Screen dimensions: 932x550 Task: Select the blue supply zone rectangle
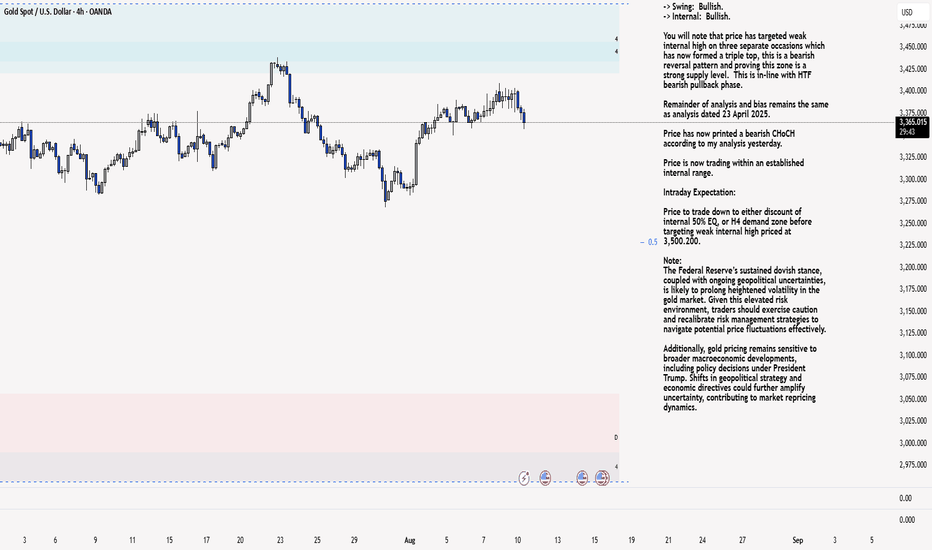click(309, 39)
